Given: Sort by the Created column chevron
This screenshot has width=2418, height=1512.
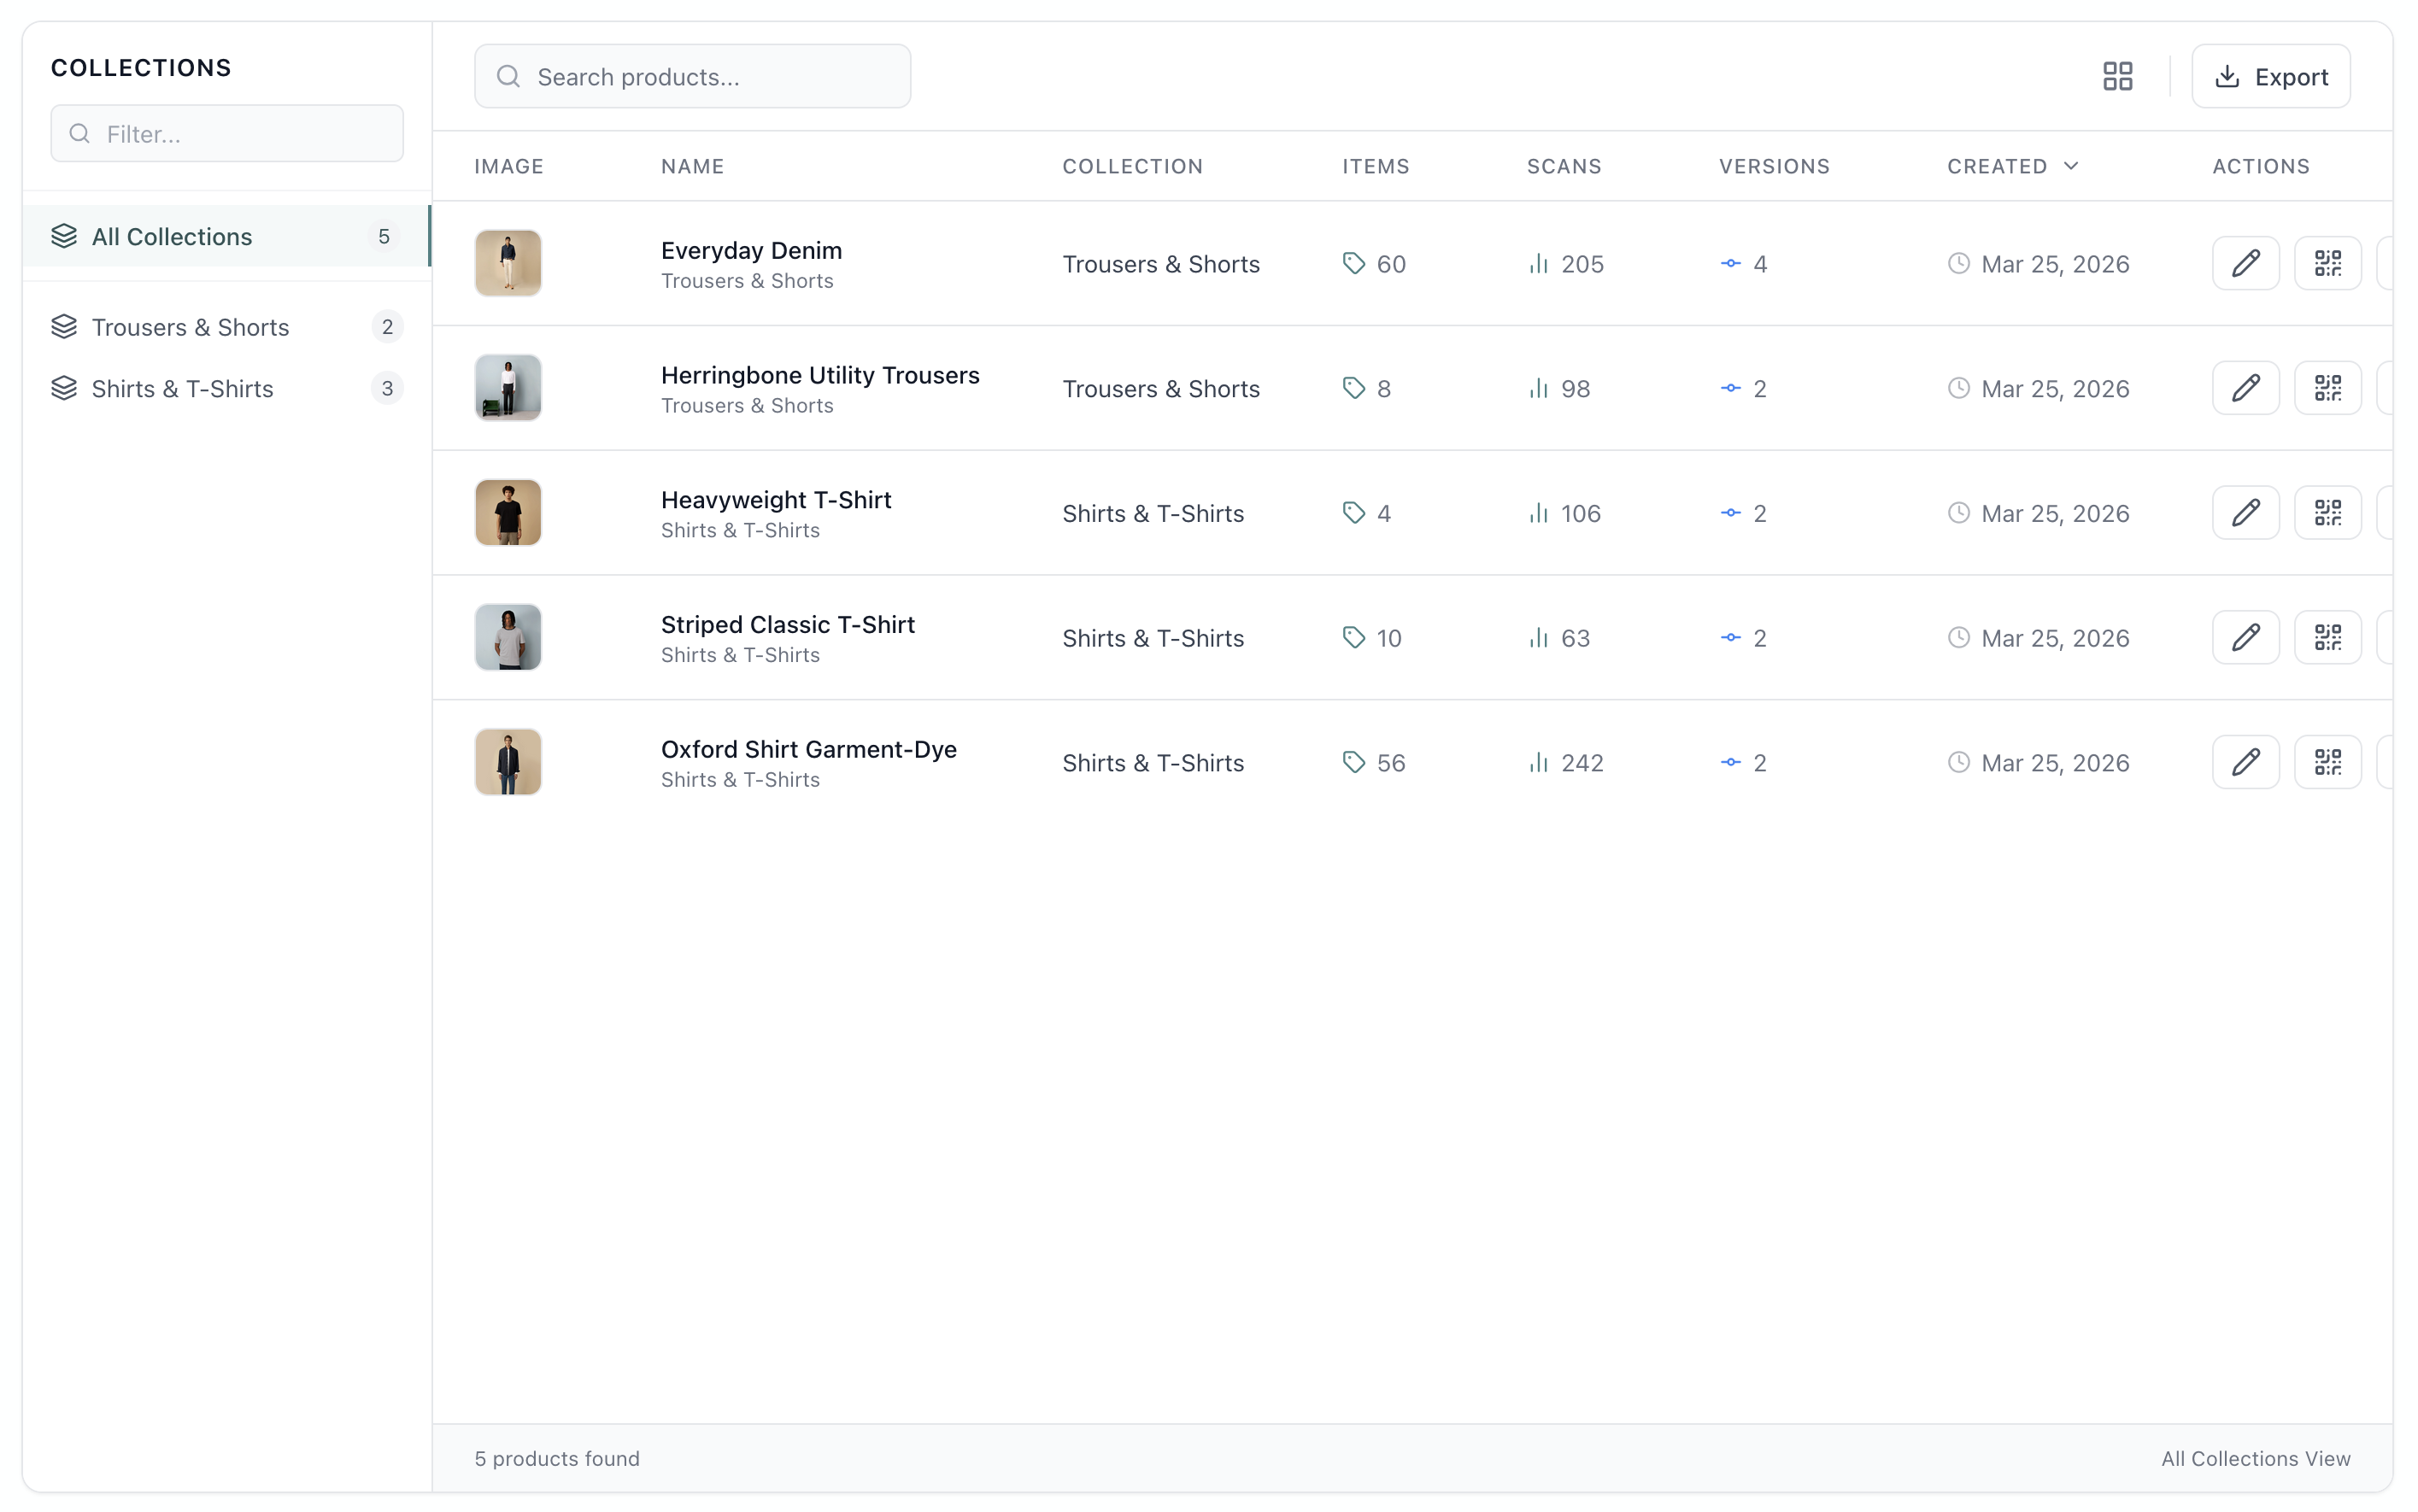Looking at the screenshot, I should pyautogui.click(x=2071, y=166).
